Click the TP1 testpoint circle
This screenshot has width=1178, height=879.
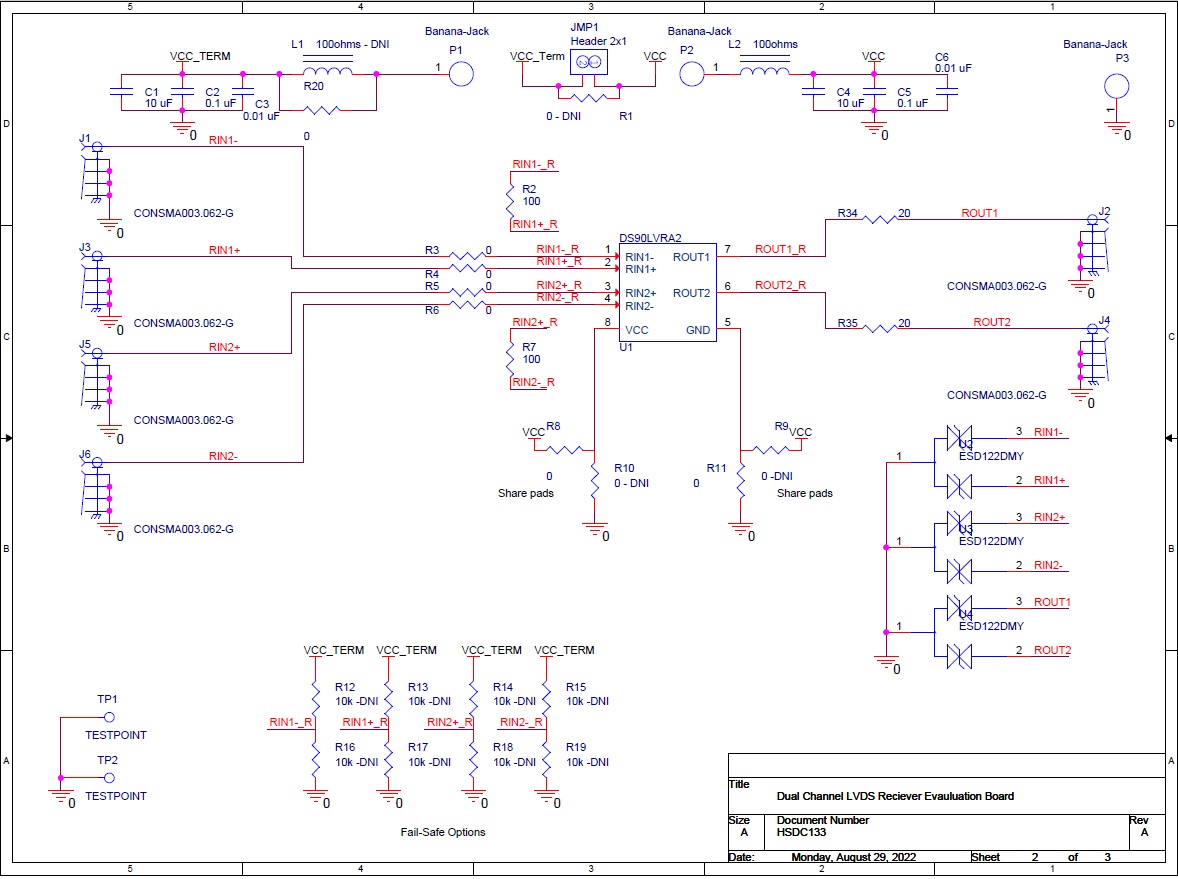click(x=107, y=716)
